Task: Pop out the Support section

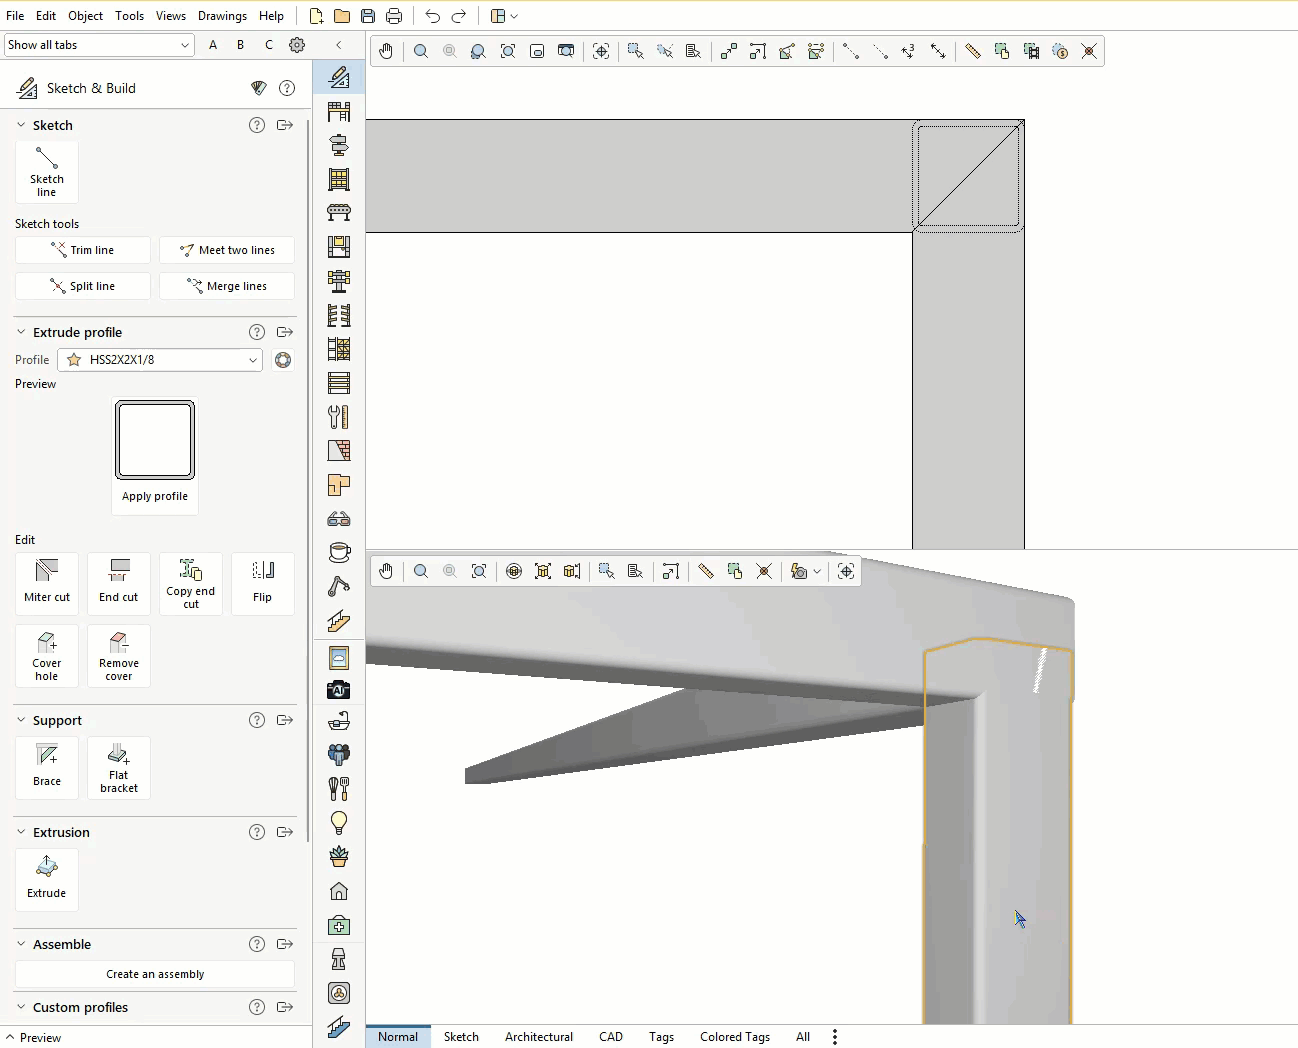Action: tap(285, 720)
